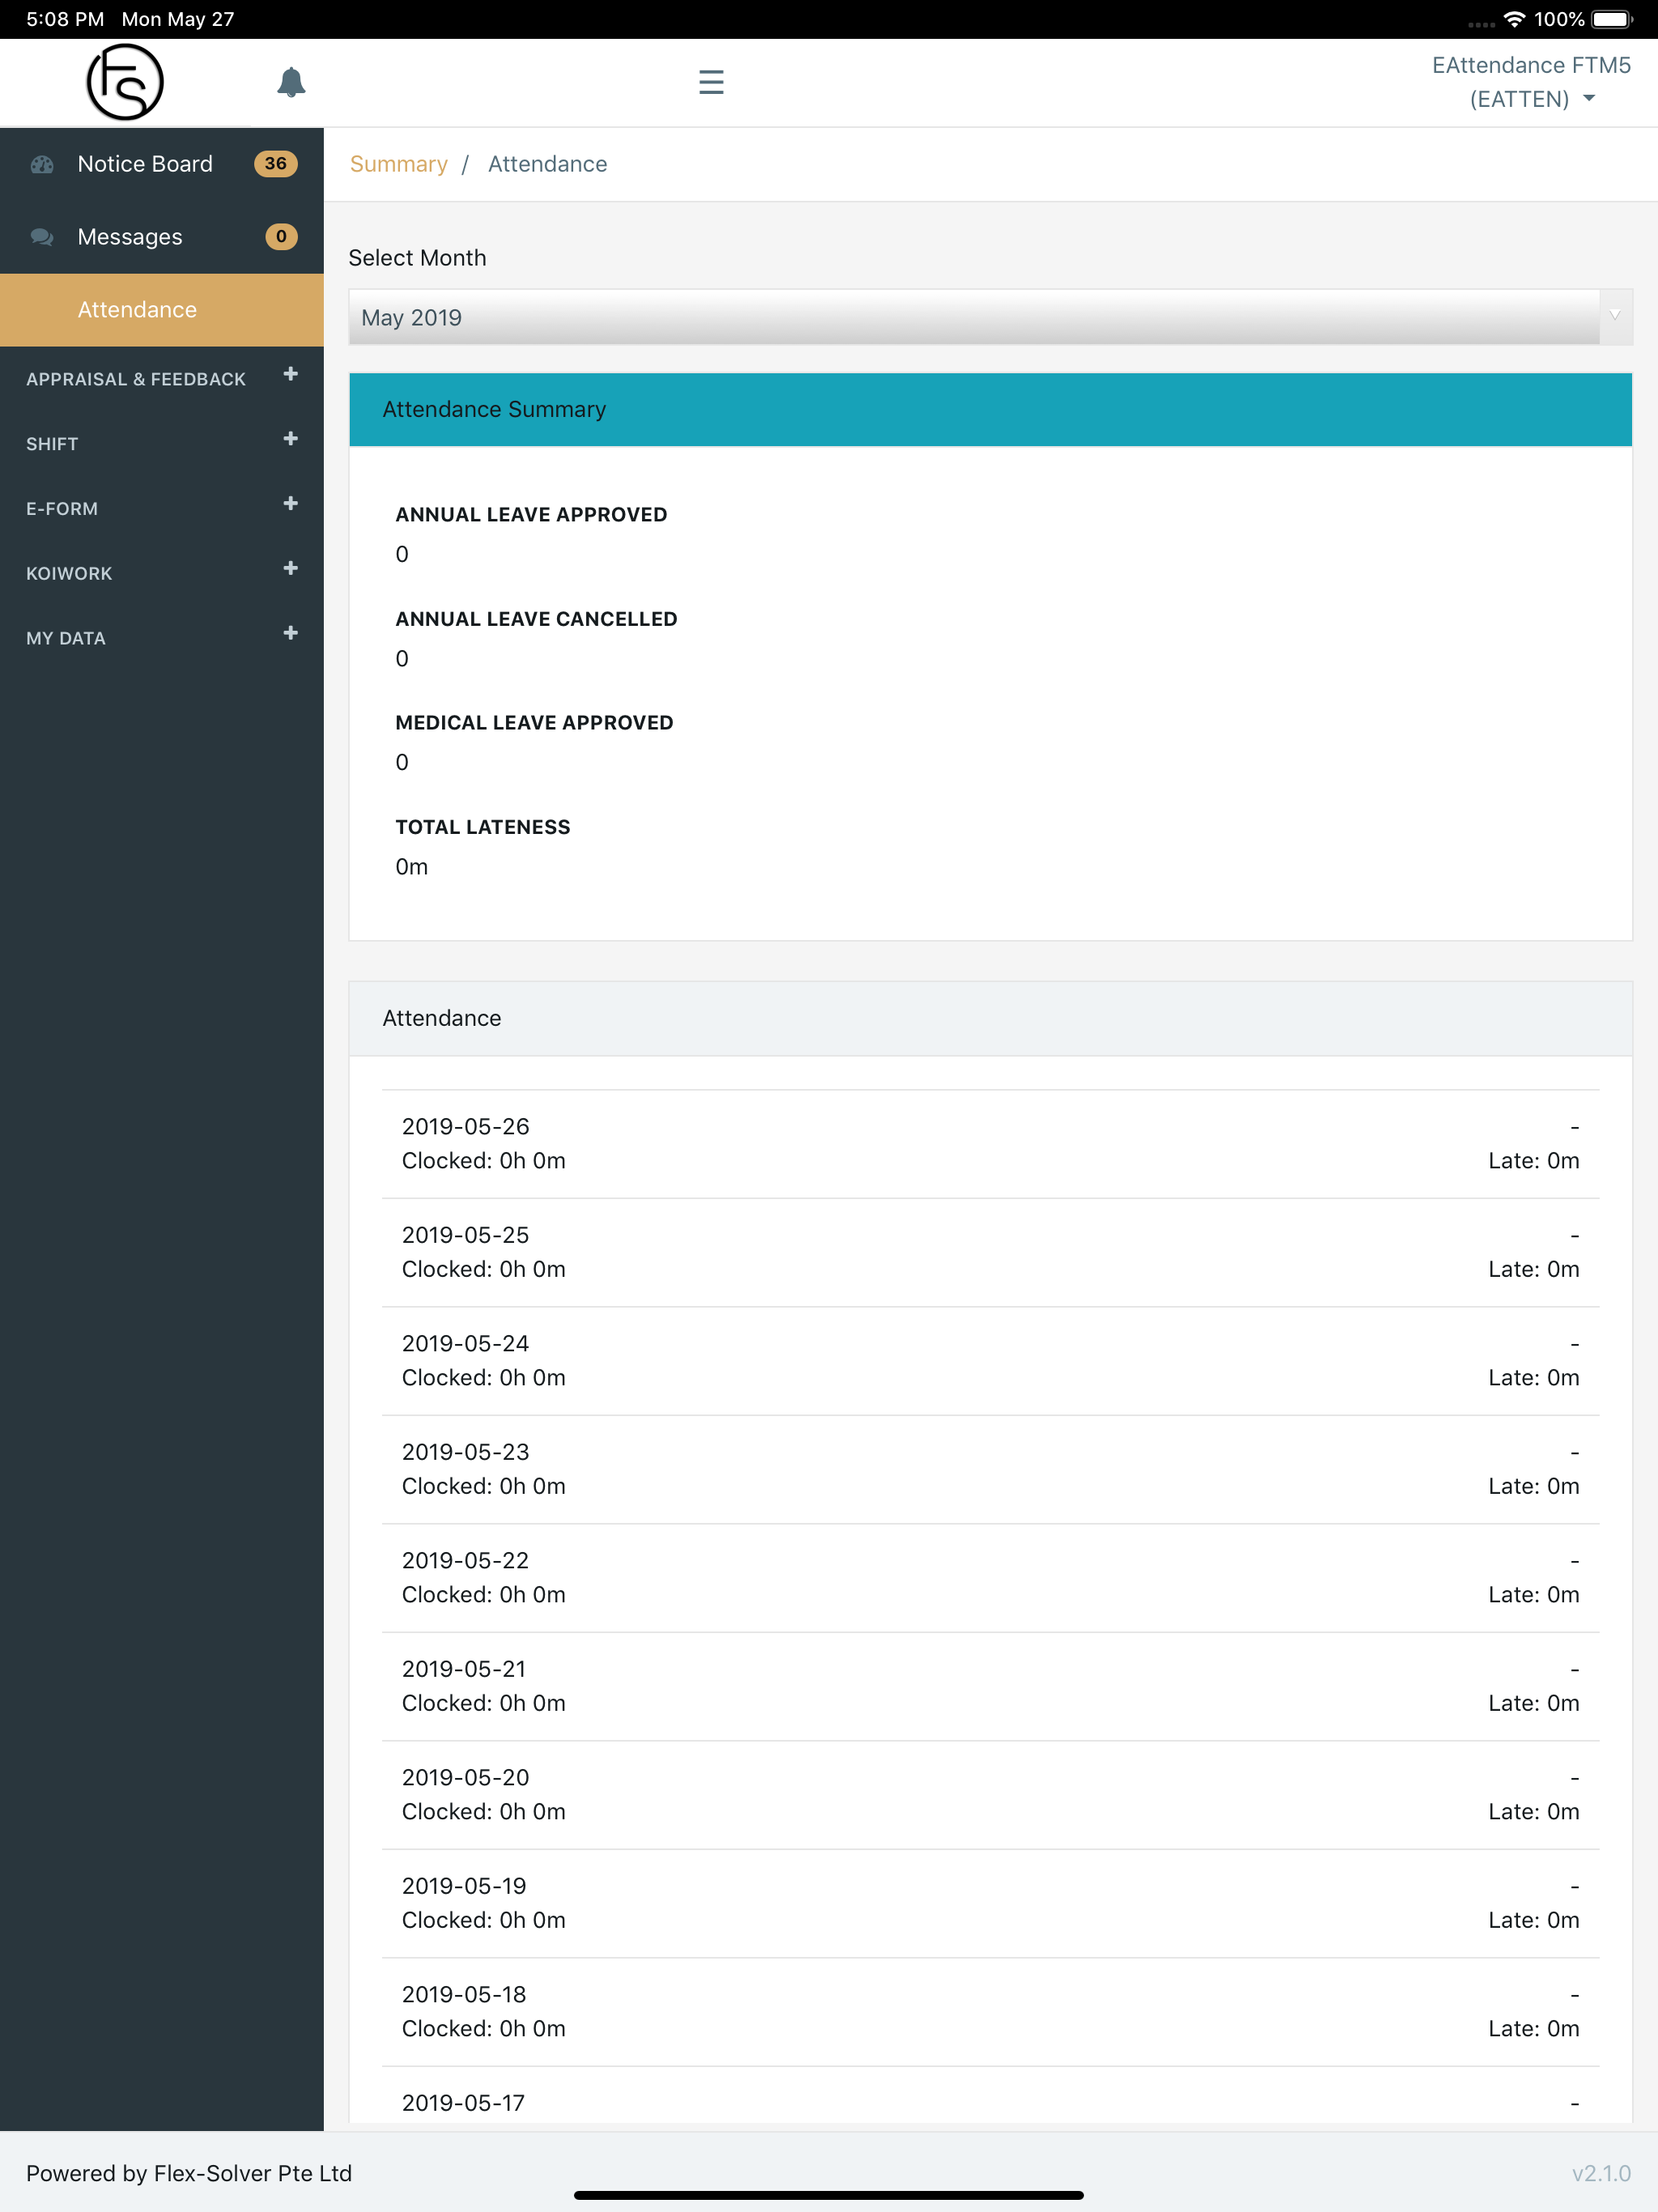The image size is (1658, 2212).
Task: Open the EAttendance FTM5 account dropdown
Action: tap(1531, 82)
